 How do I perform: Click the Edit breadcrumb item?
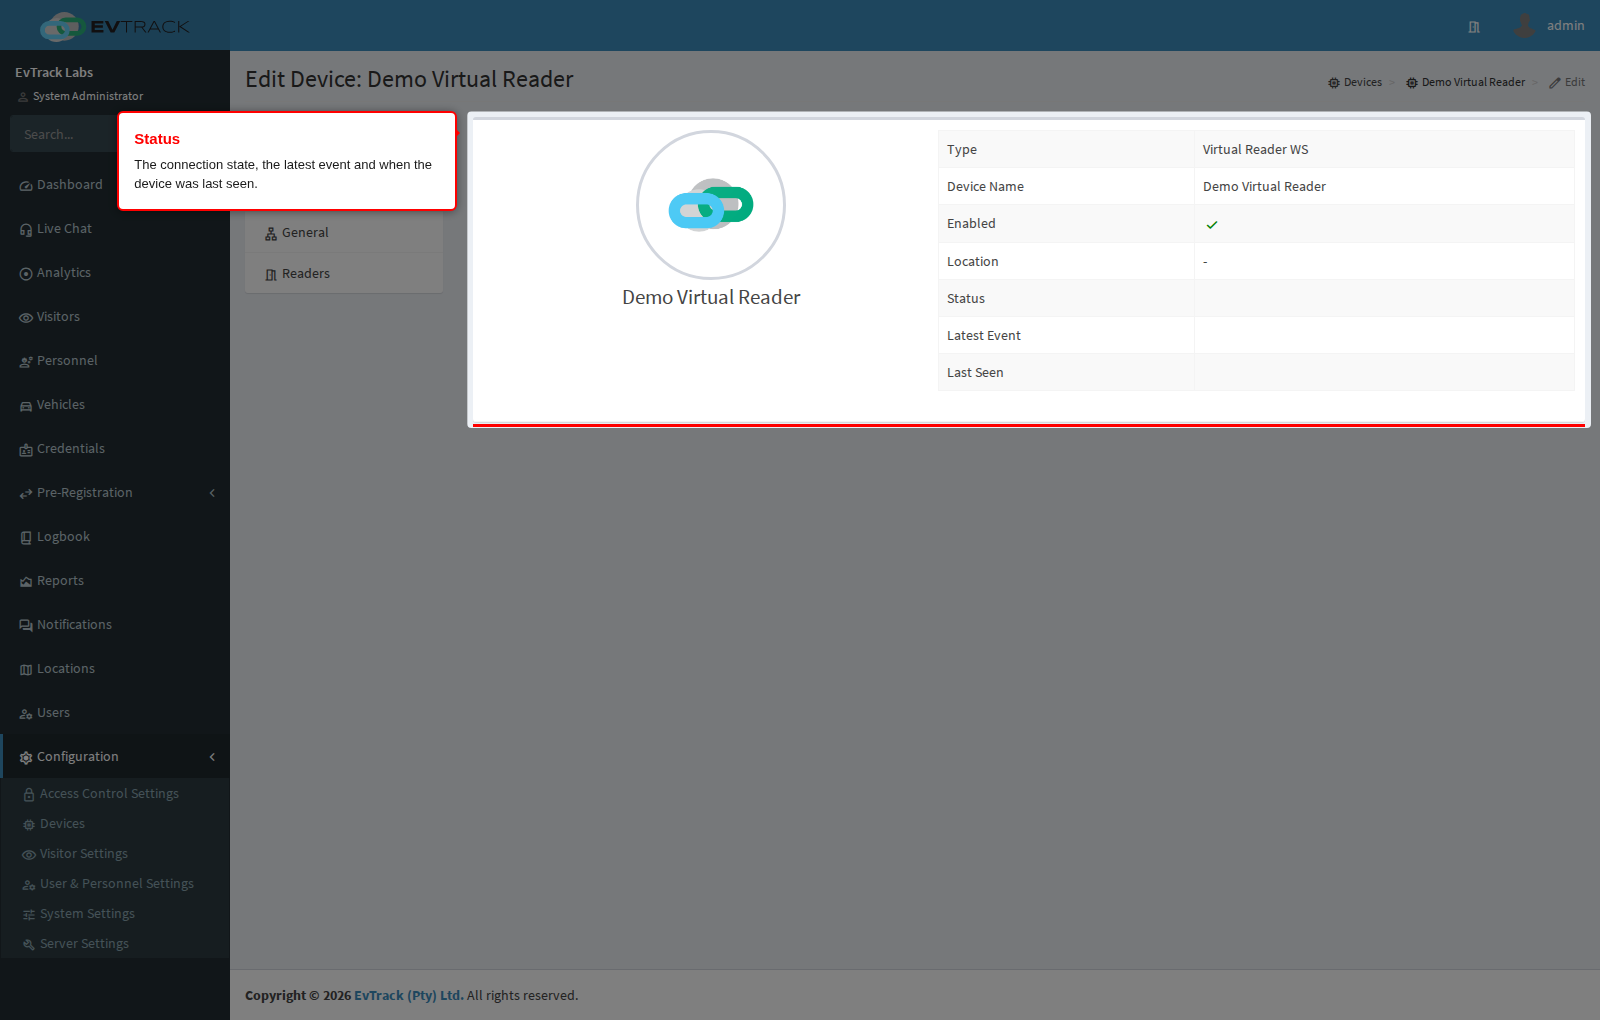(x=1567, y=82)
